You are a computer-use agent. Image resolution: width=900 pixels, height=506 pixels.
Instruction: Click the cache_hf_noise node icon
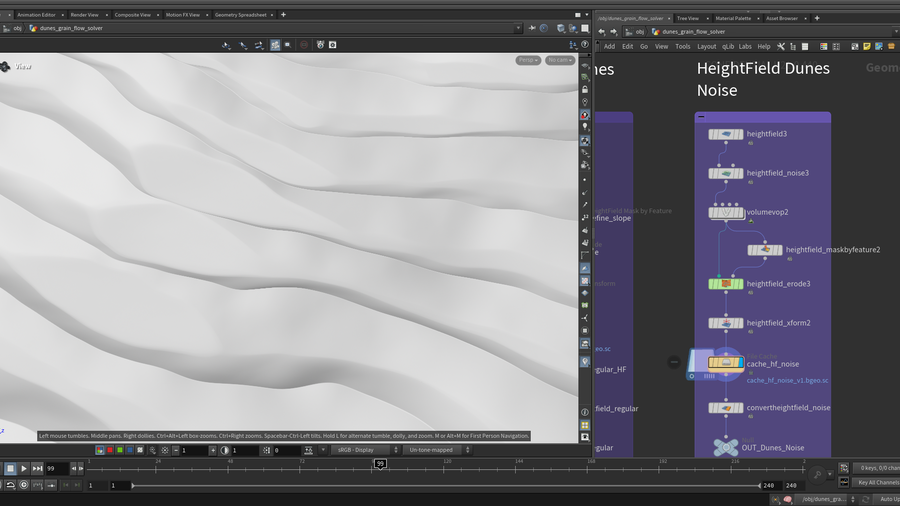725,363
